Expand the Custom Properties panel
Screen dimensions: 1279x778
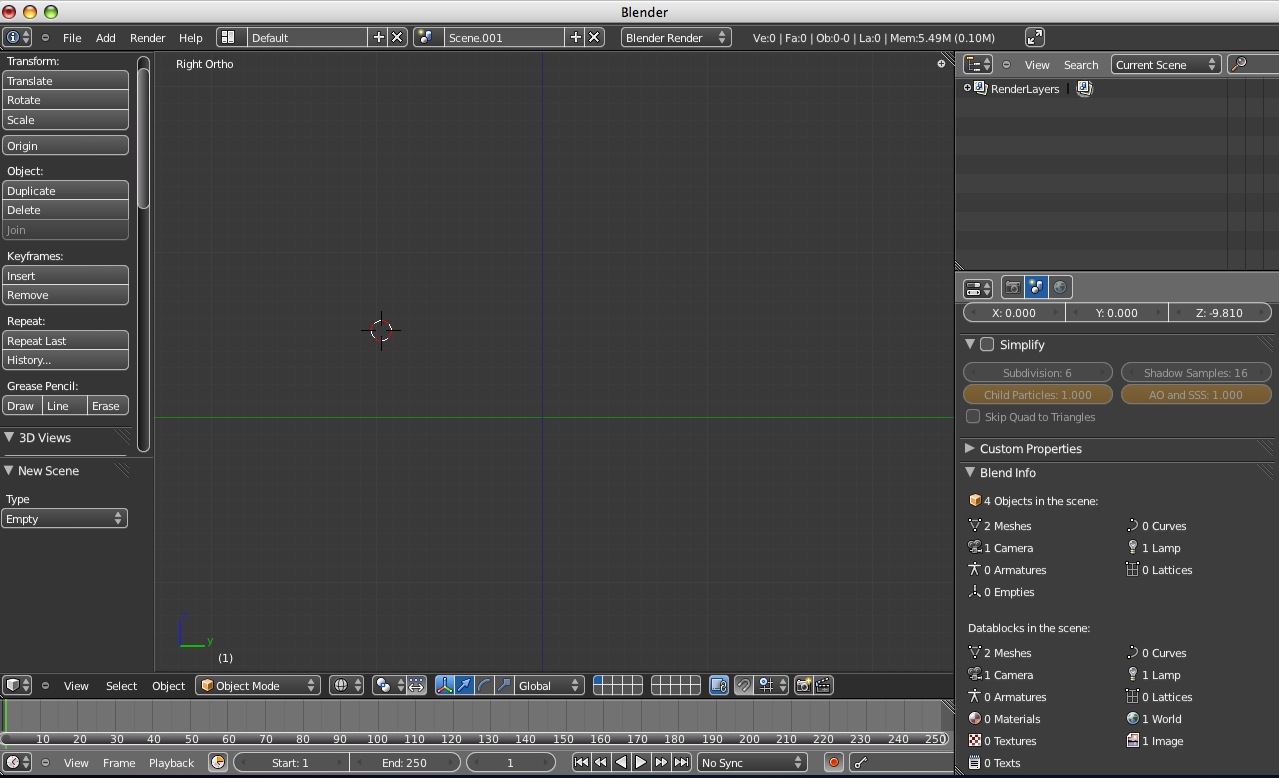(x=1030, y=449)
